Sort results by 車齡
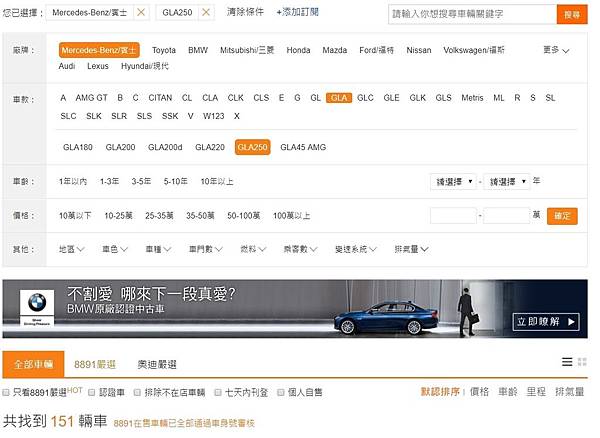This screenshot has height=438, width=600. (x=508, y=392)
